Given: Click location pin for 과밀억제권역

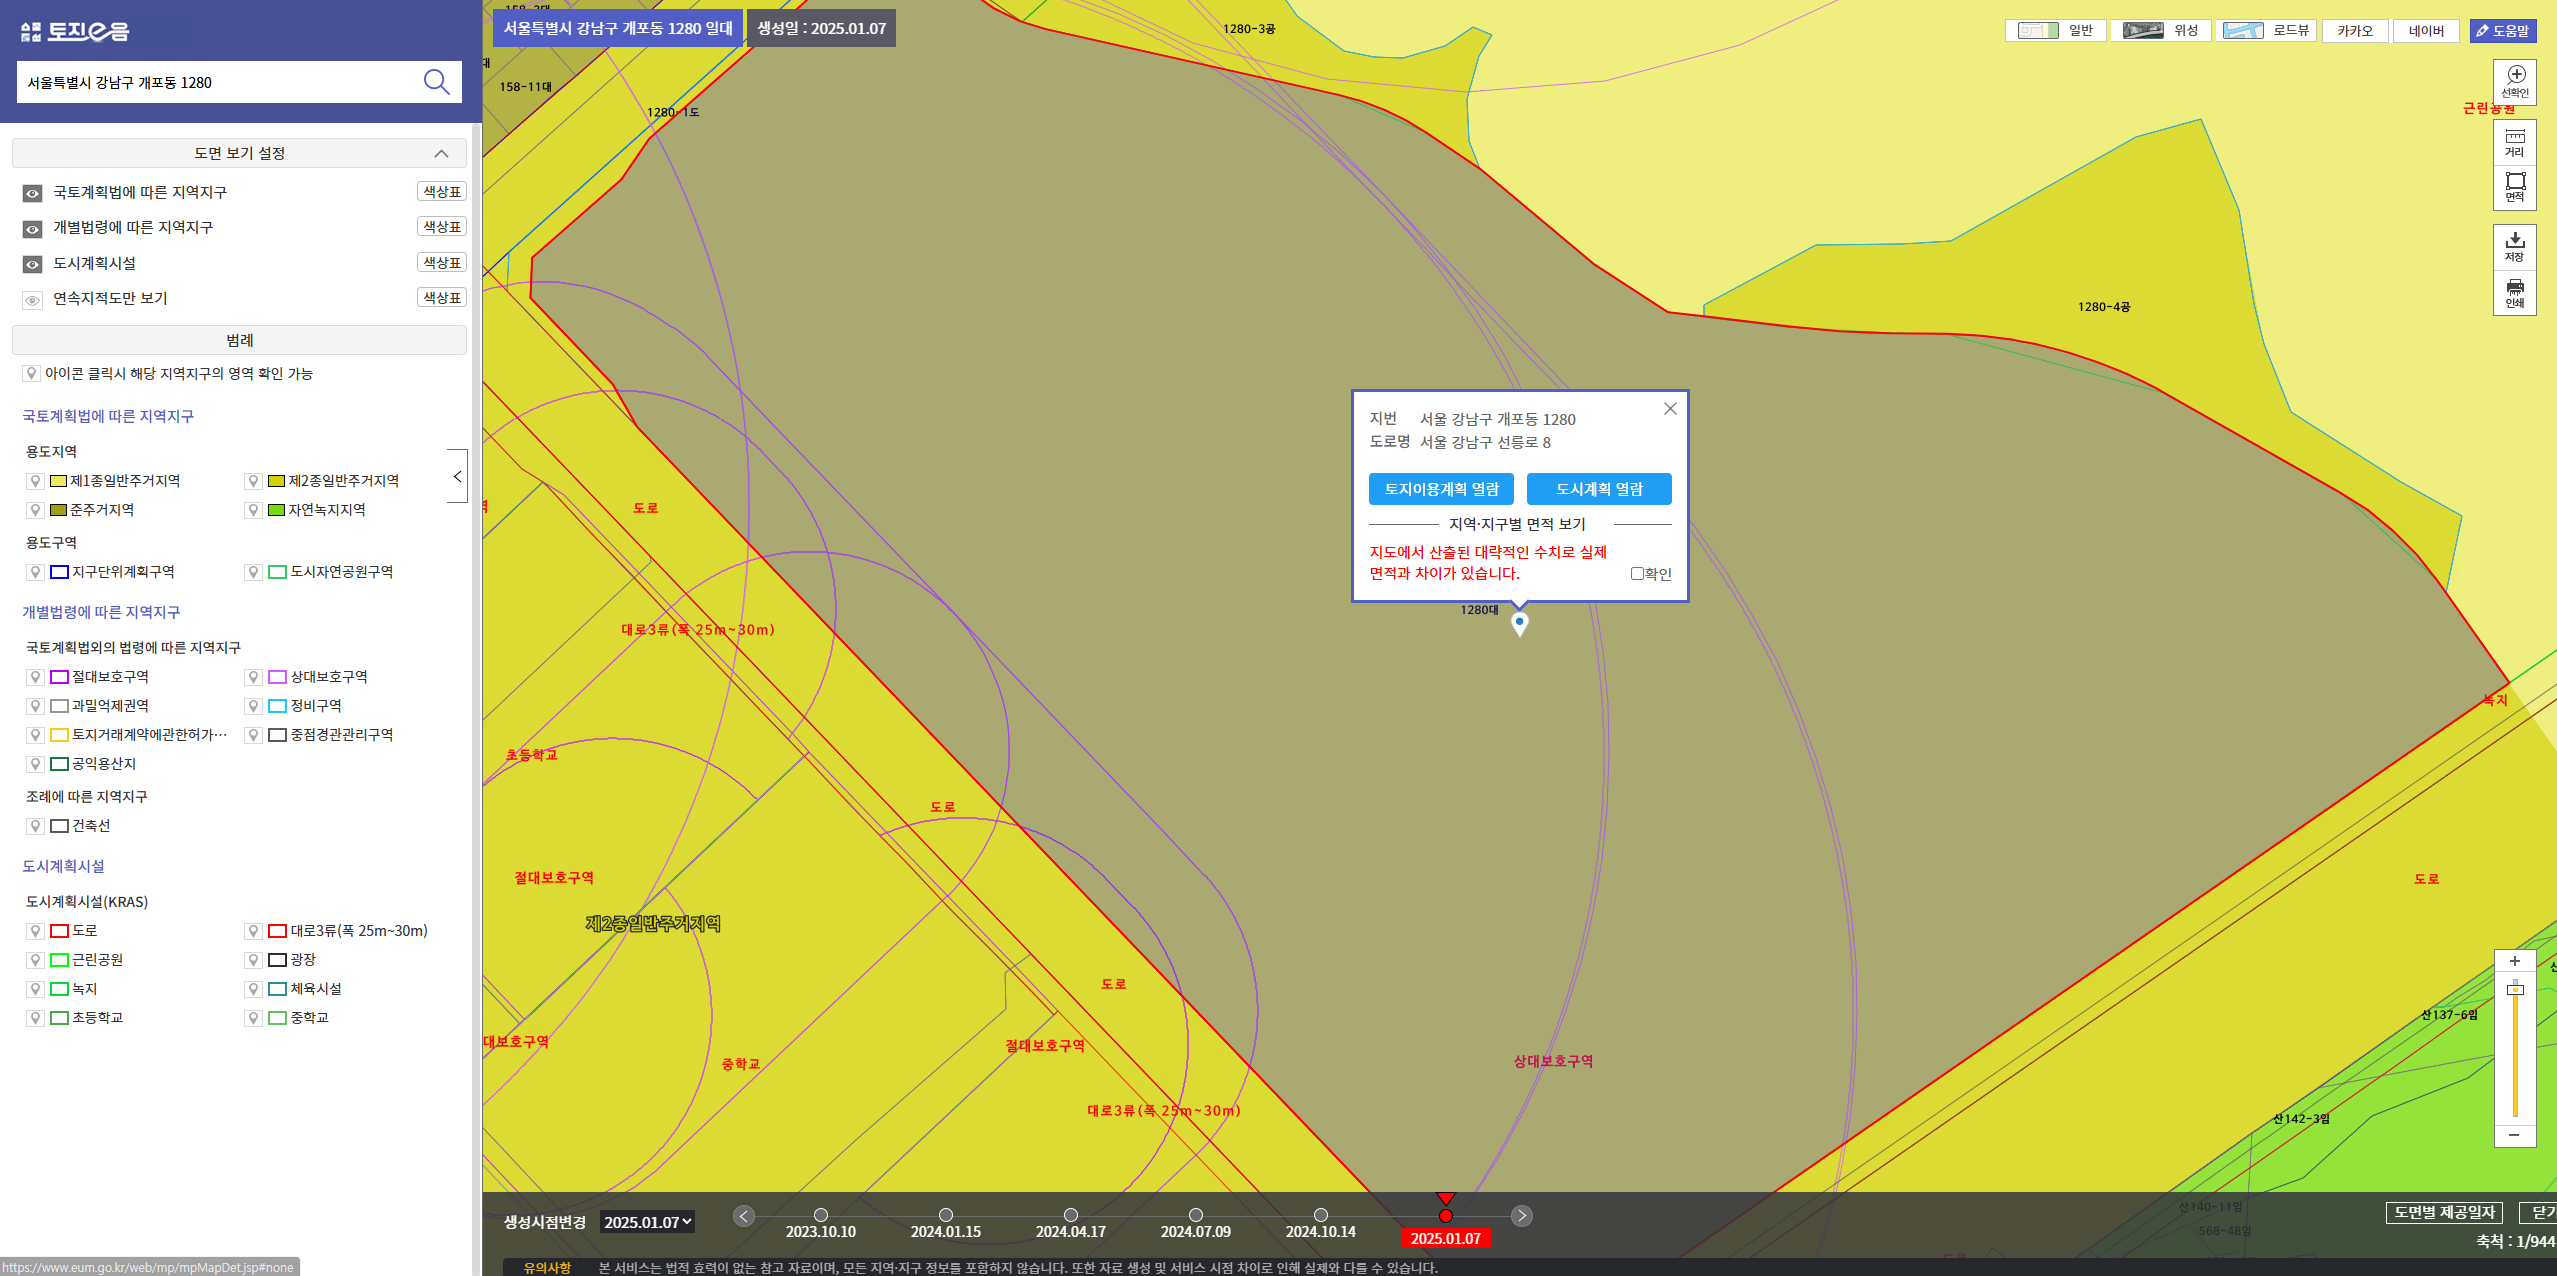Looking at the screenshot, I should (x=35, y=706).
